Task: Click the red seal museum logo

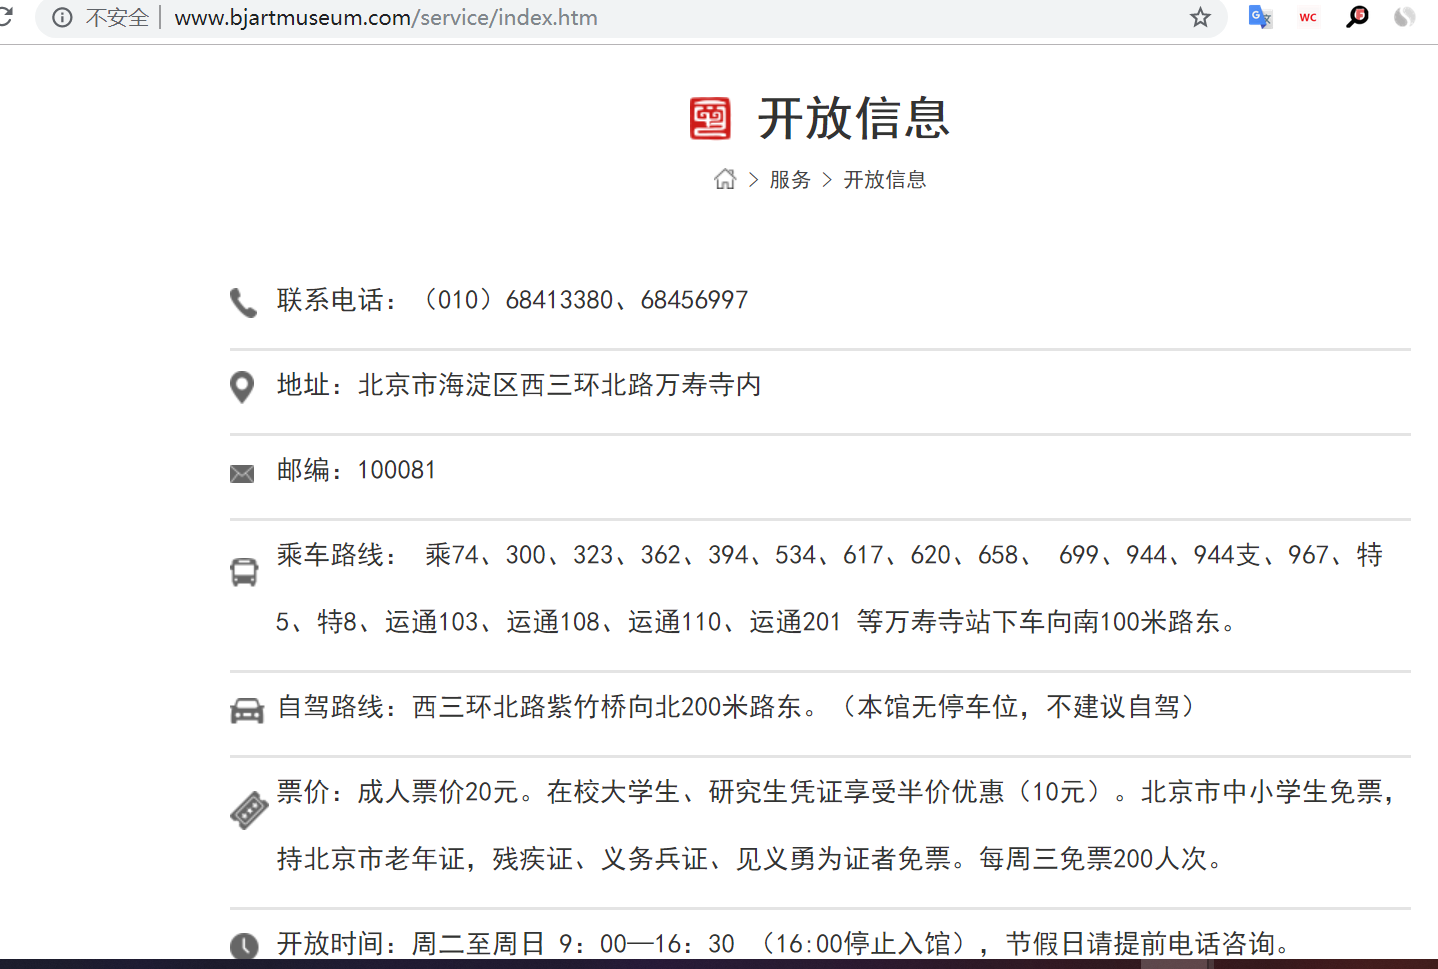Action: [710, 119]
